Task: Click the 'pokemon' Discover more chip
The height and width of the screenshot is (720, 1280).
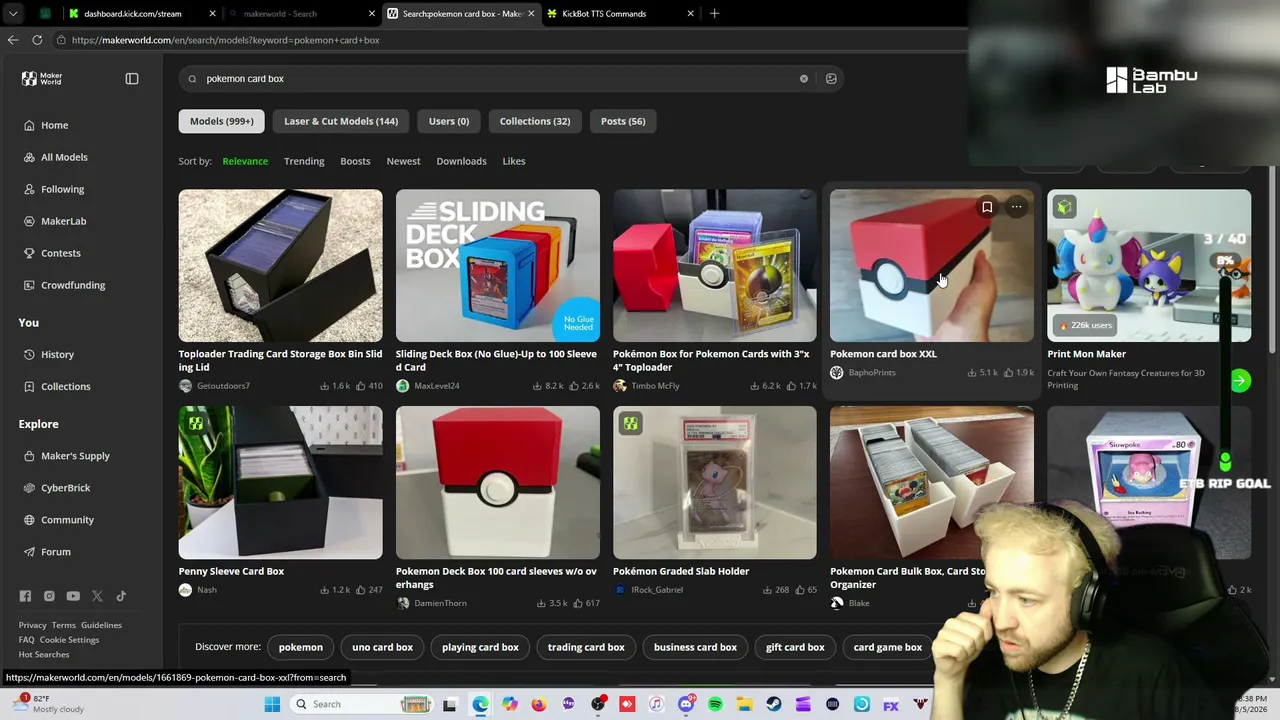Action: coord(301,647)
